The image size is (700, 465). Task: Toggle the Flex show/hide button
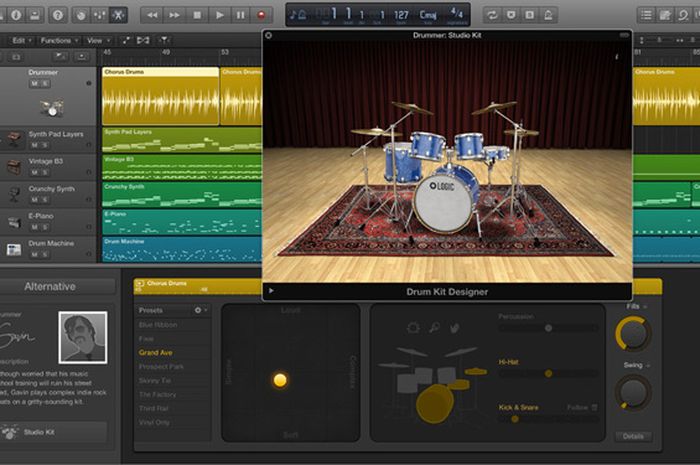[x=143, y=41]
